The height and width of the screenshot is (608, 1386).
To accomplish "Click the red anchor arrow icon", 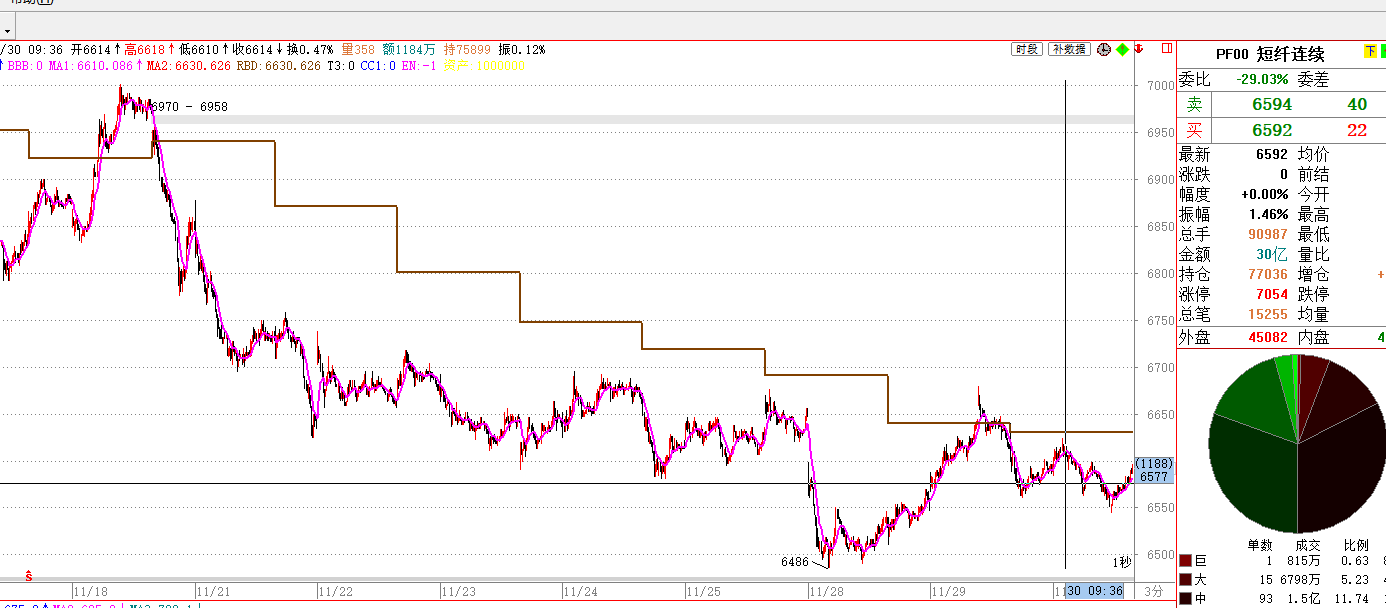I will (x=1140, y=49).
